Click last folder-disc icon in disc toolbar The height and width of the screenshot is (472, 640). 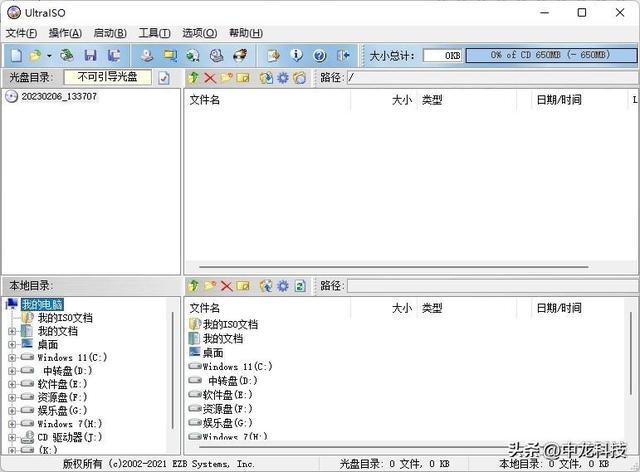click(x=300, y=78)
